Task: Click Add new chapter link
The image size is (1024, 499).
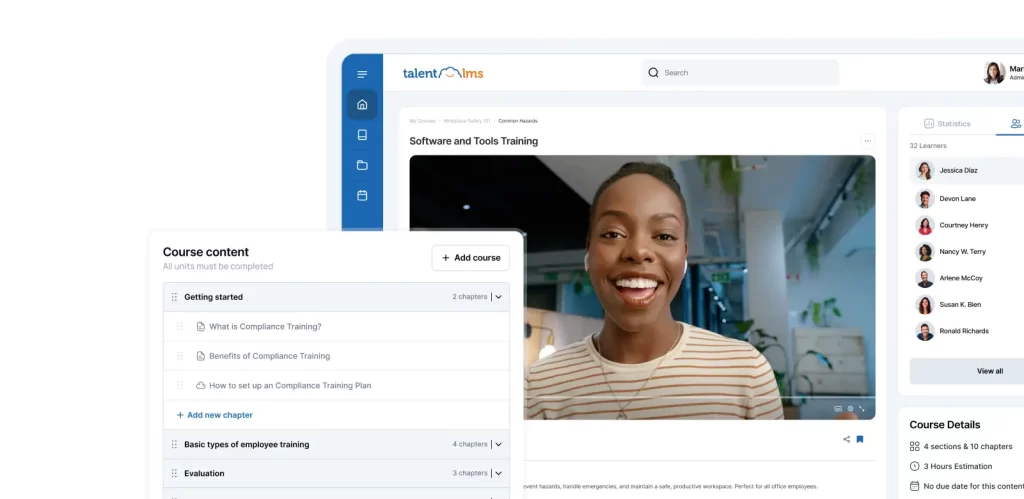Action: coord(214,415)
